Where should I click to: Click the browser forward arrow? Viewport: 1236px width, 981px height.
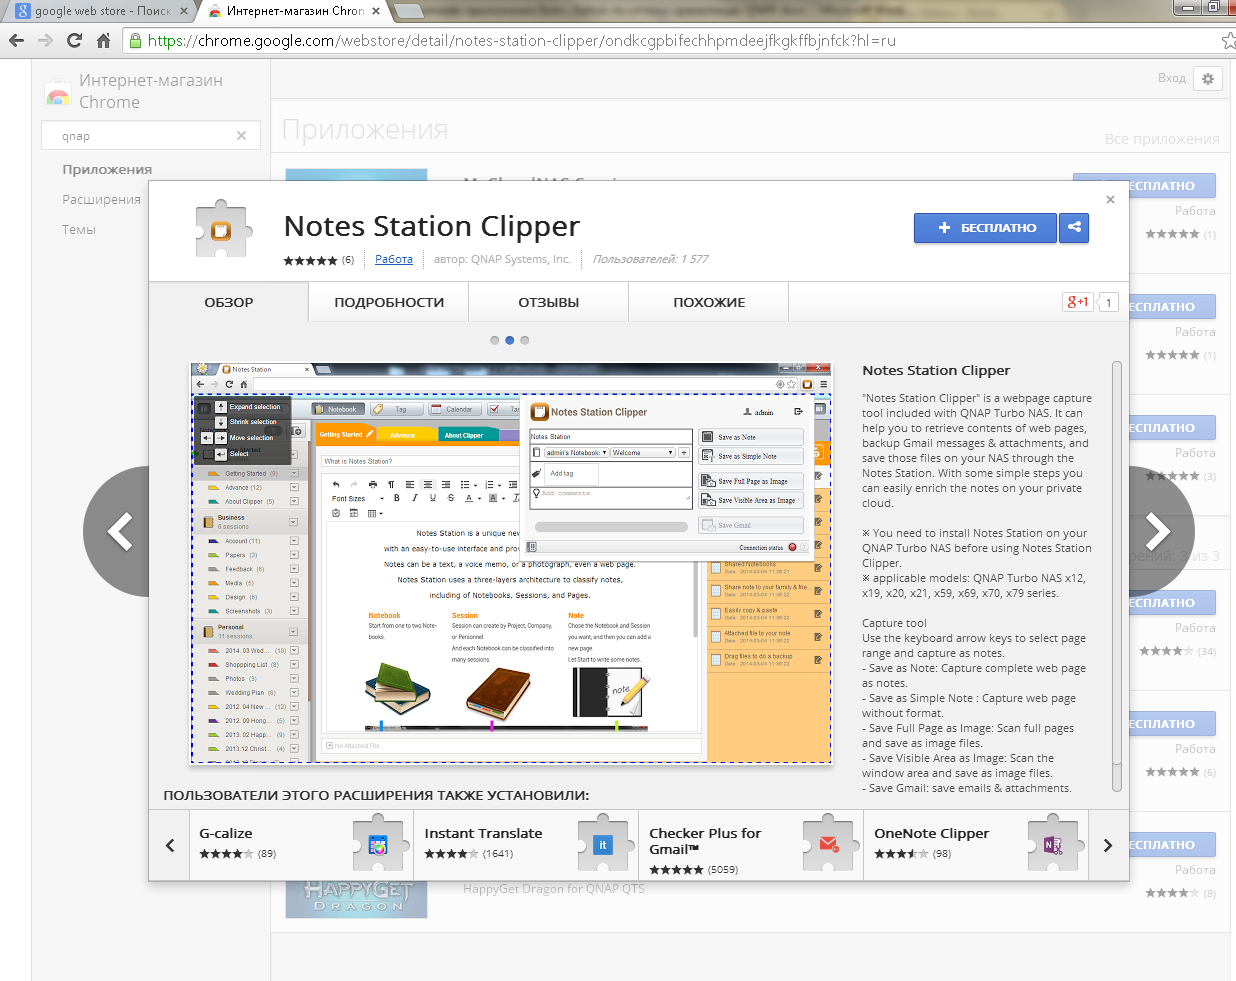(x=45, y=41)
